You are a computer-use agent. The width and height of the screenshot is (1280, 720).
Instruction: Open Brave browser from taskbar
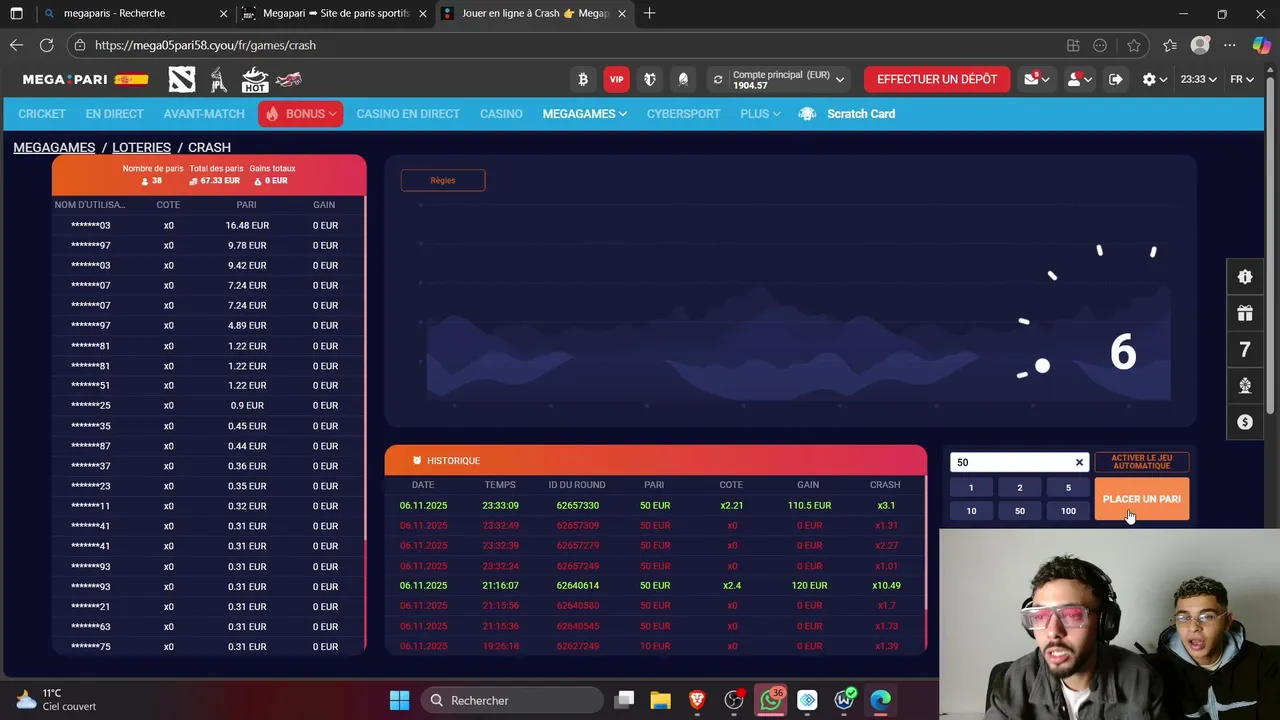click(x=697, y=700)
